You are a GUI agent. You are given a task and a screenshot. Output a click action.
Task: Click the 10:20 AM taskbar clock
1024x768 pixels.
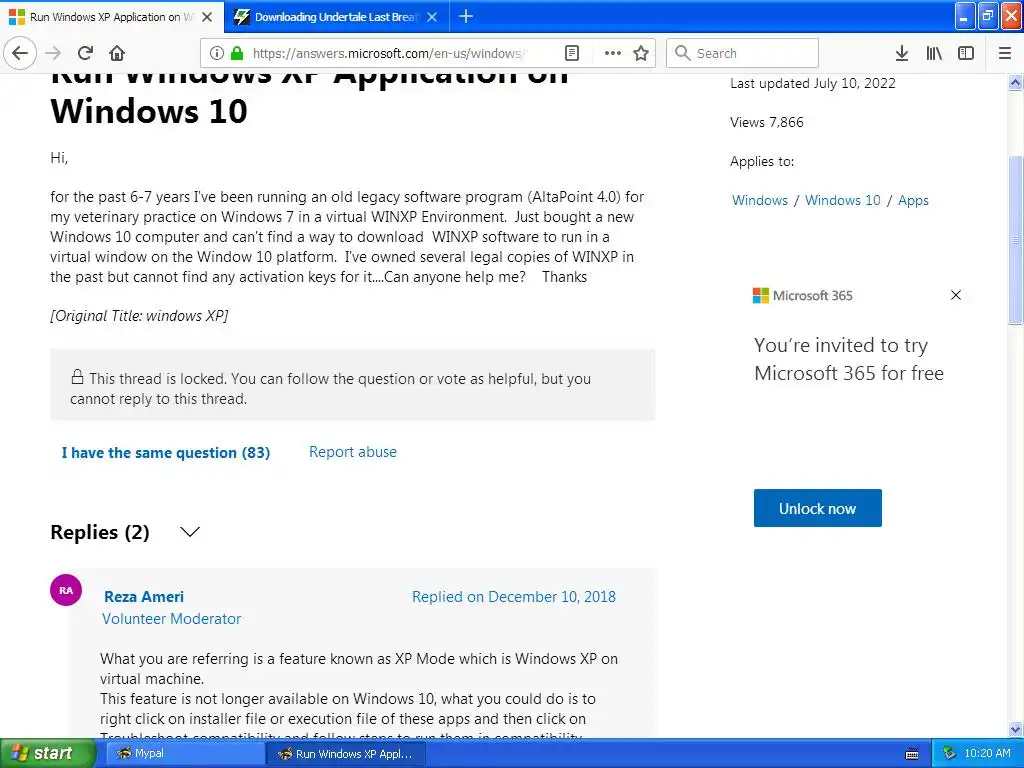click(987, 754)
